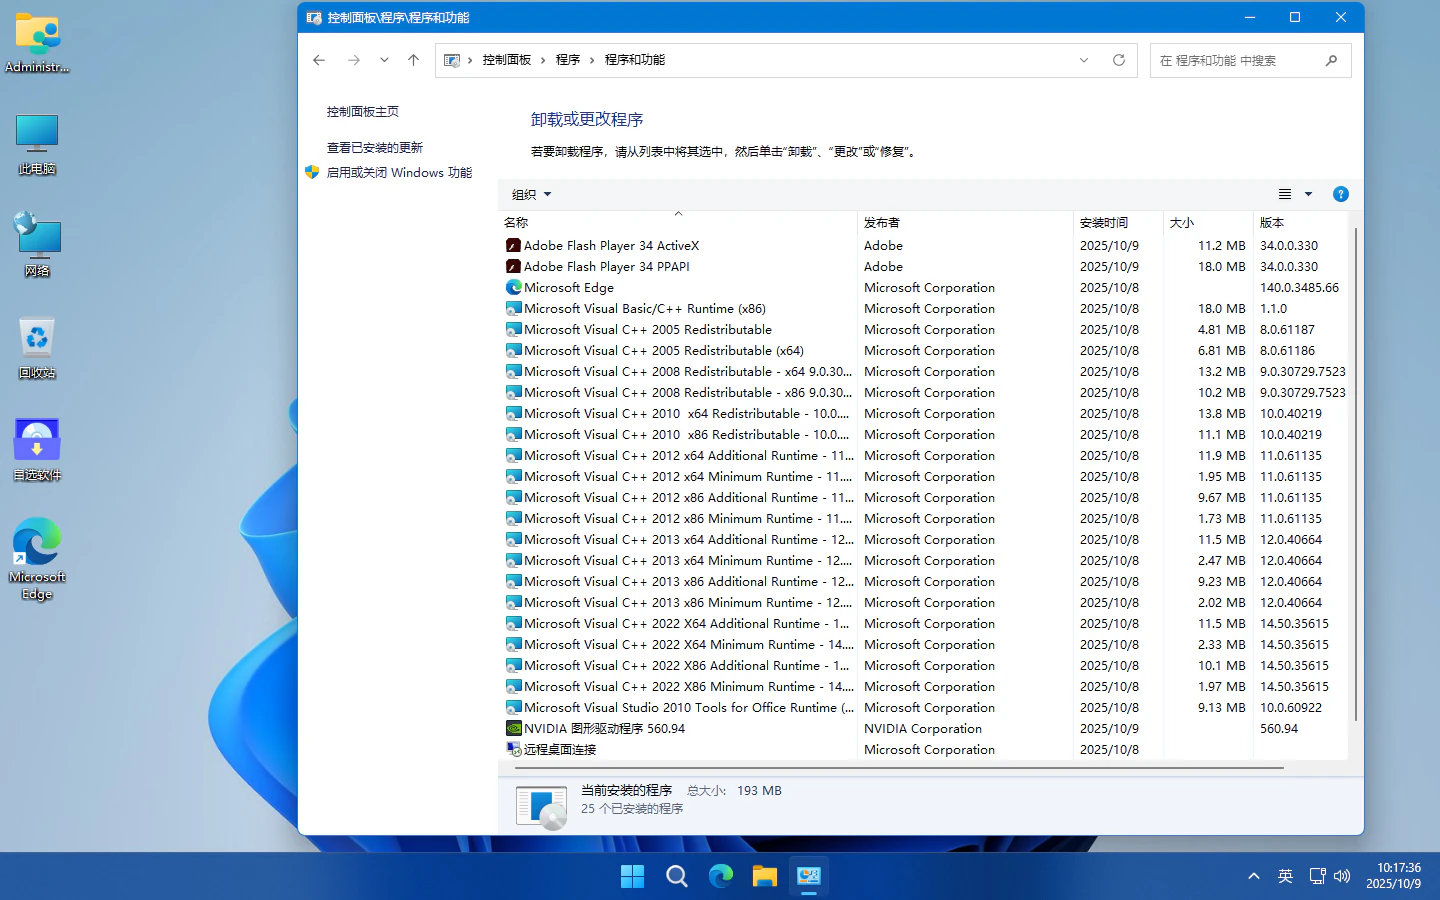The height and width of the screenshot is (900, 1440).
Task: Sort list by 安装时间 column header
Action: coord(1104,223)
